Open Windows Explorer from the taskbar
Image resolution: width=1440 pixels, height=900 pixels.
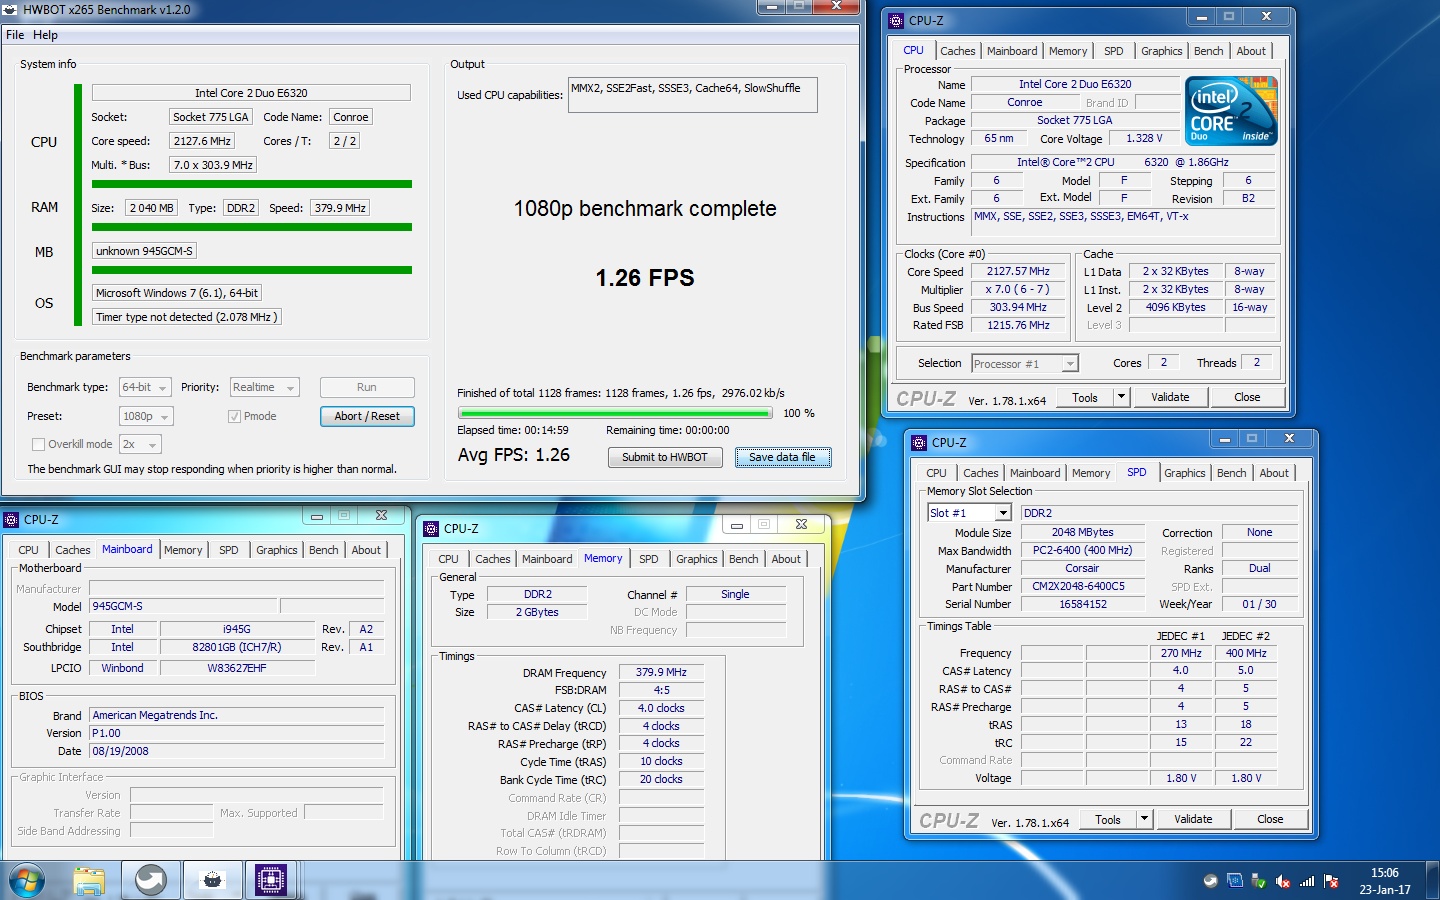click(89, 881)
